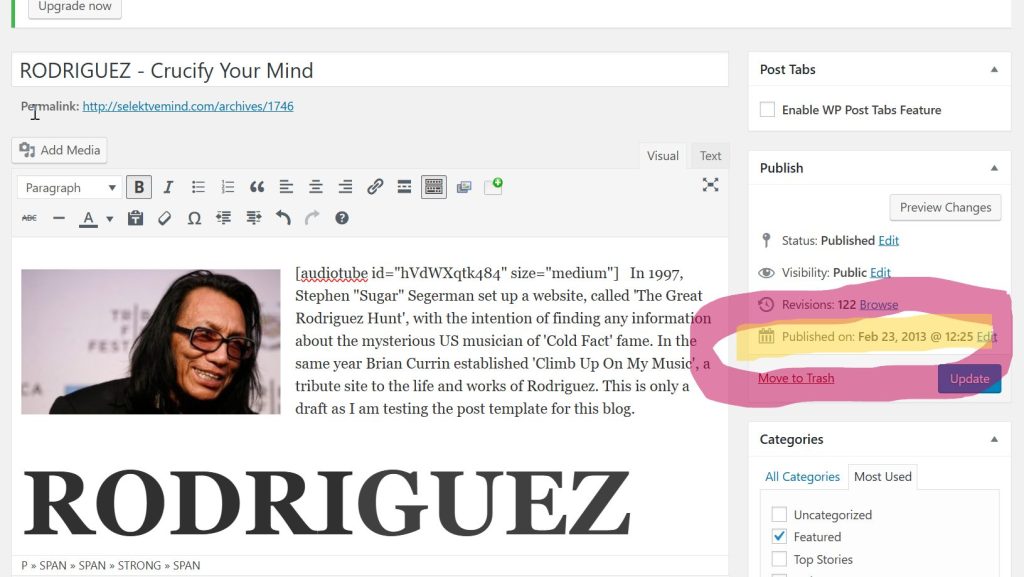Redo the last undone edit
The width and height of the screenshot is (1024, 577).
click(x=312, y=218)
